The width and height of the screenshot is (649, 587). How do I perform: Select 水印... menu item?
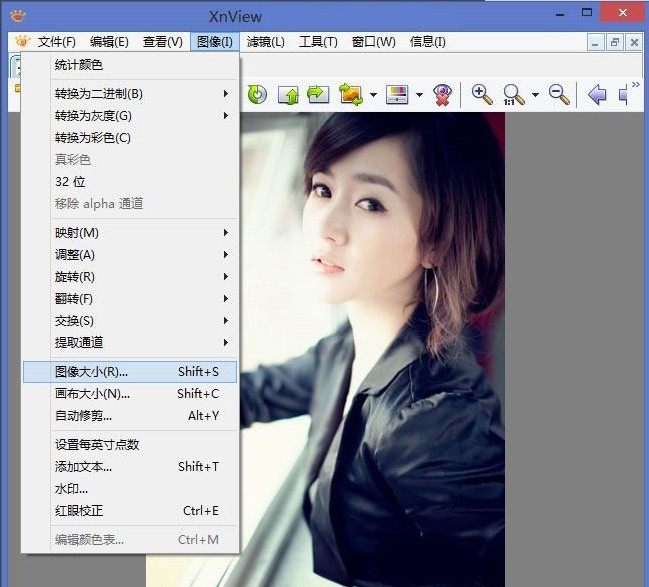pos(130,489)
